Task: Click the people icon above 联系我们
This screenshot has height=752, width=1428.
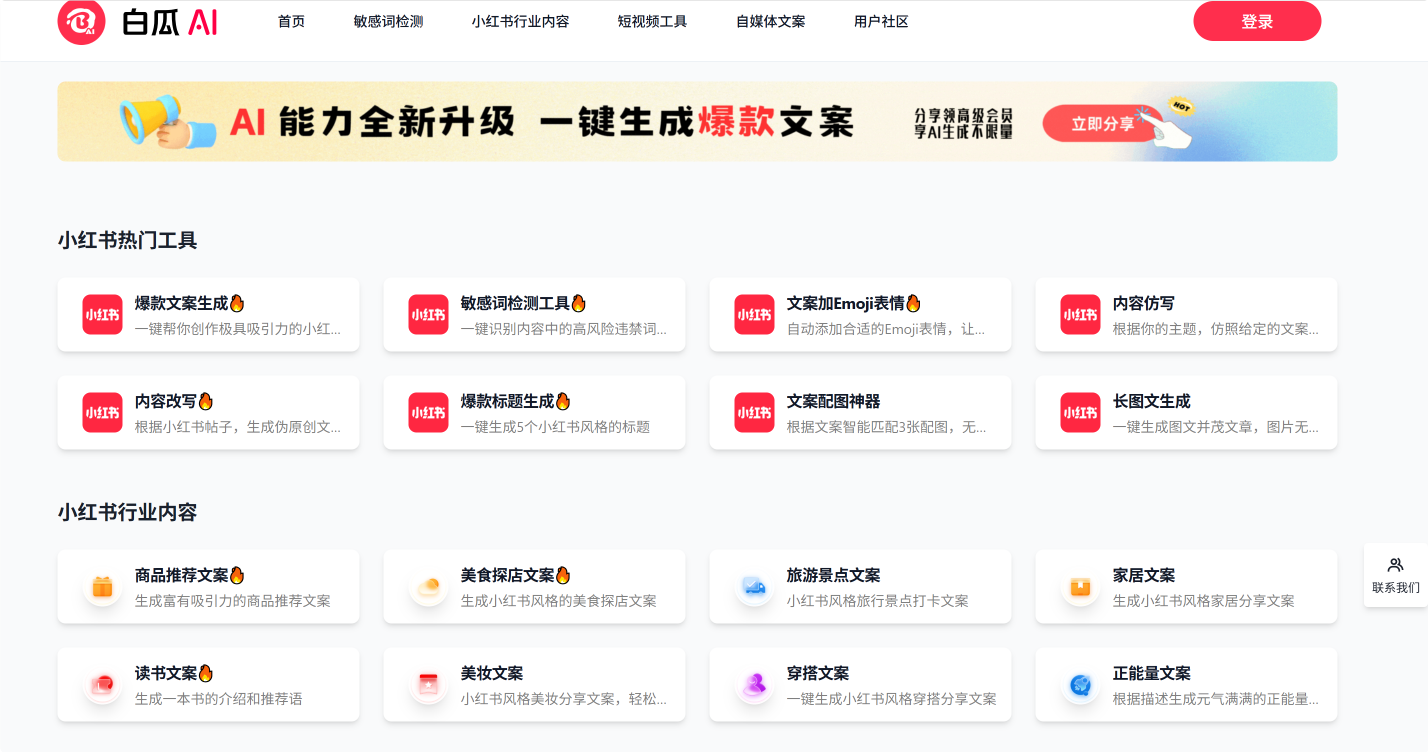Action: coord(1396,565)
